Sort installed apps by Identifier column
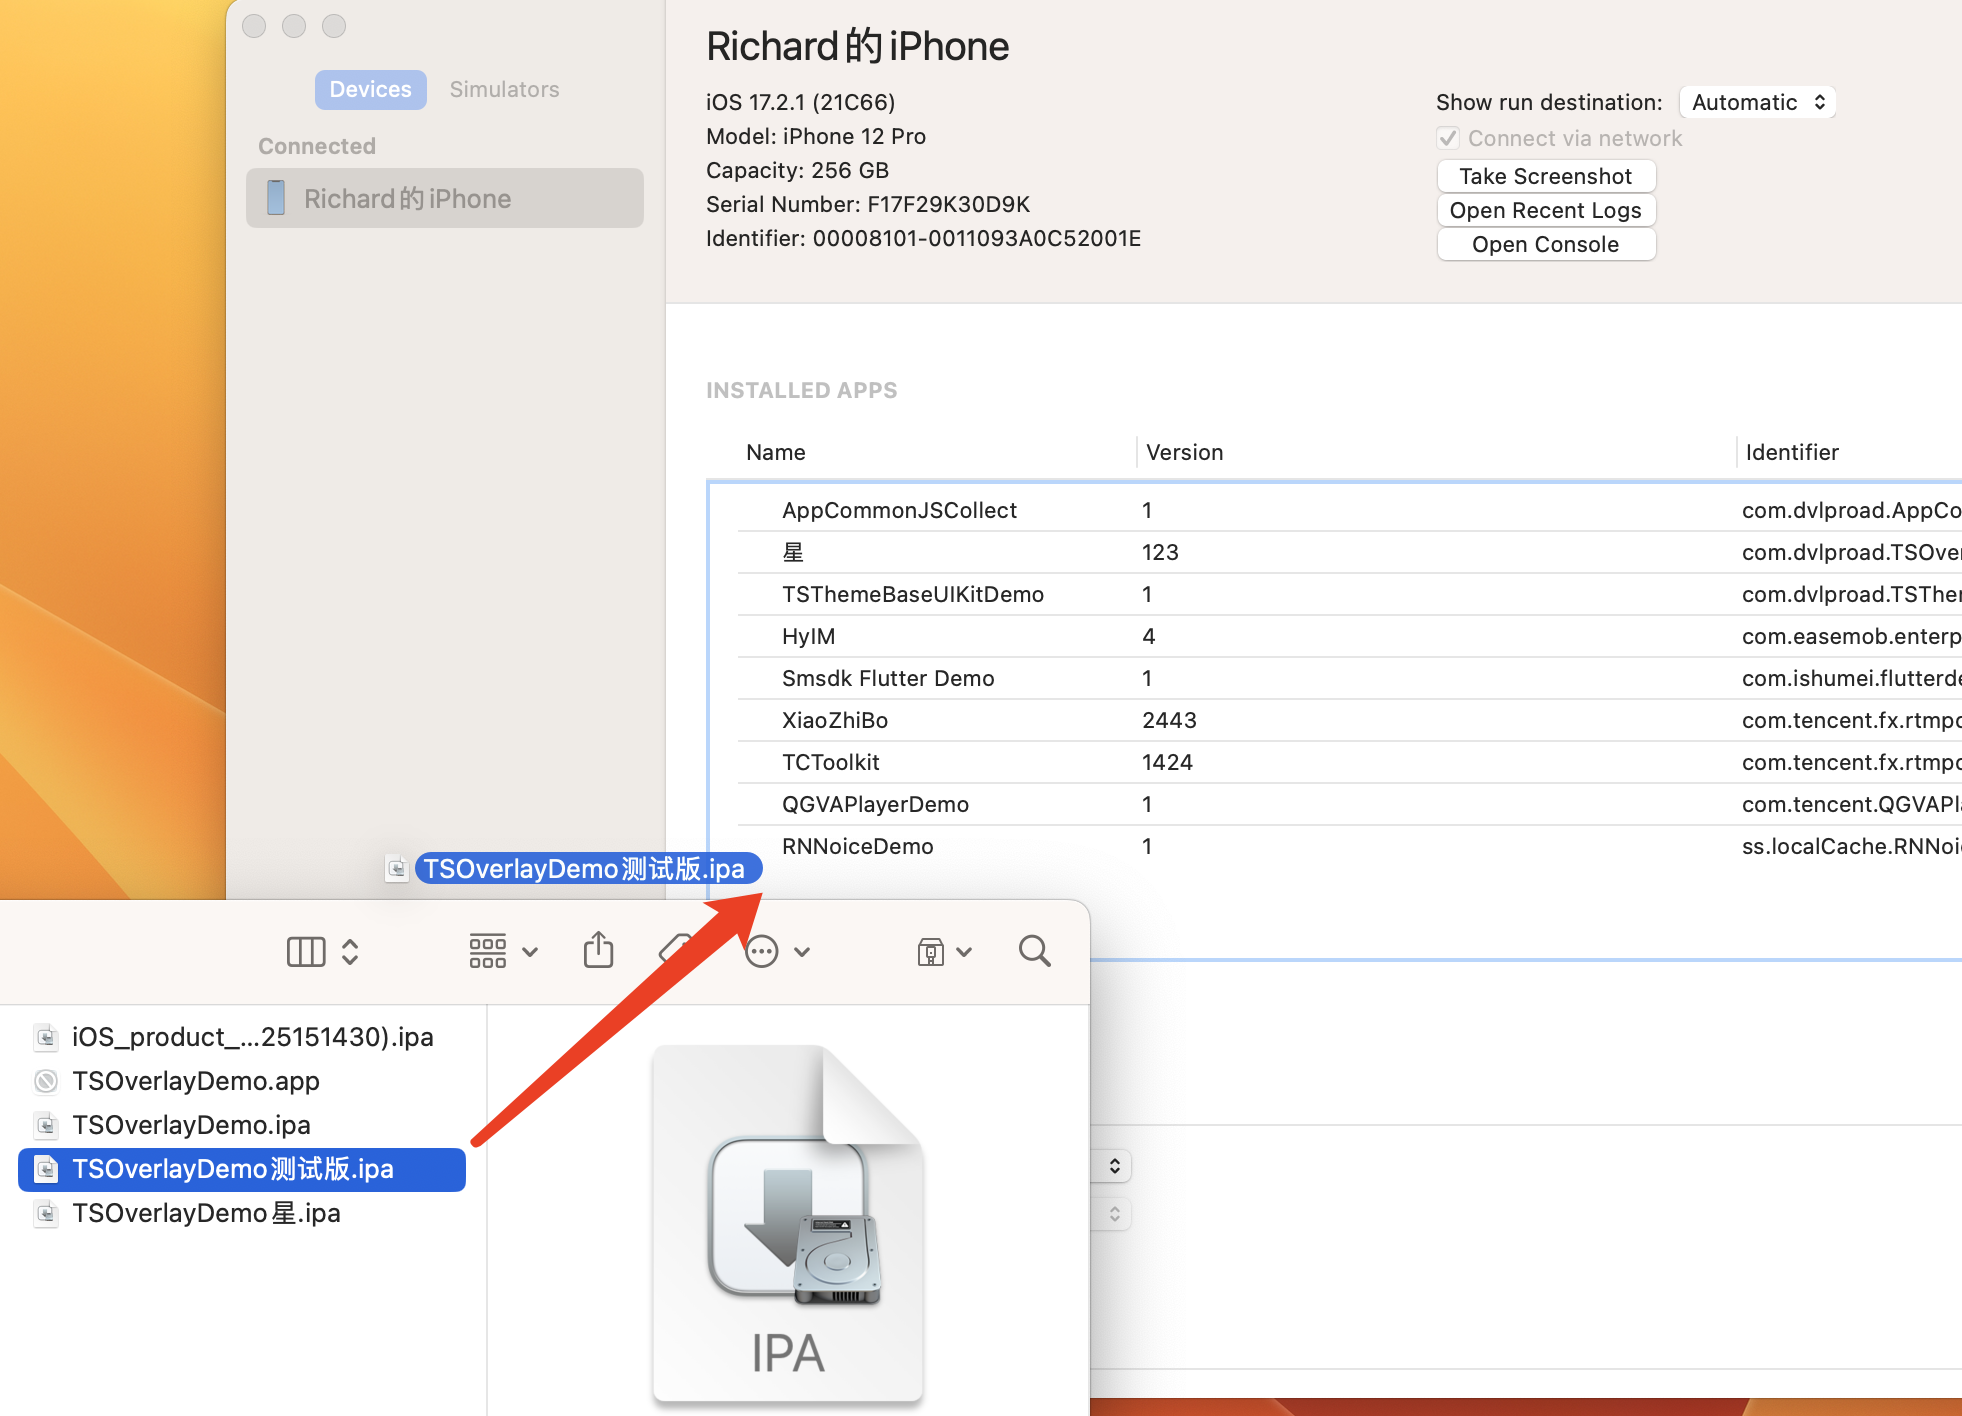 tap(1792, 452)
